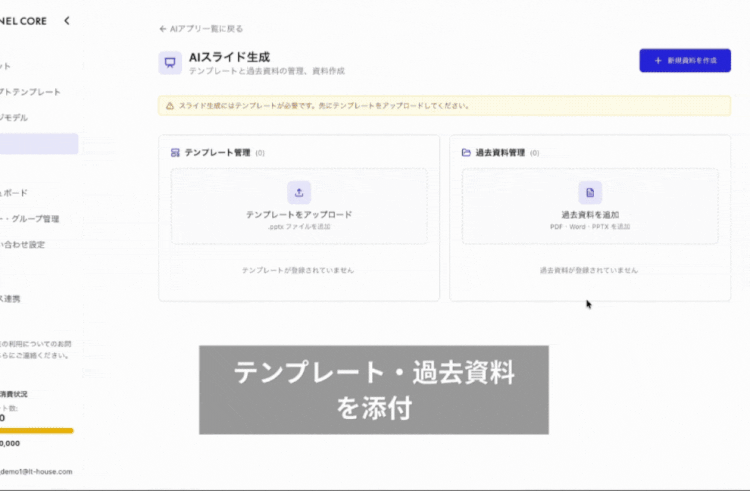Click the AIスライド生成 page title

(x=230, y=57)
